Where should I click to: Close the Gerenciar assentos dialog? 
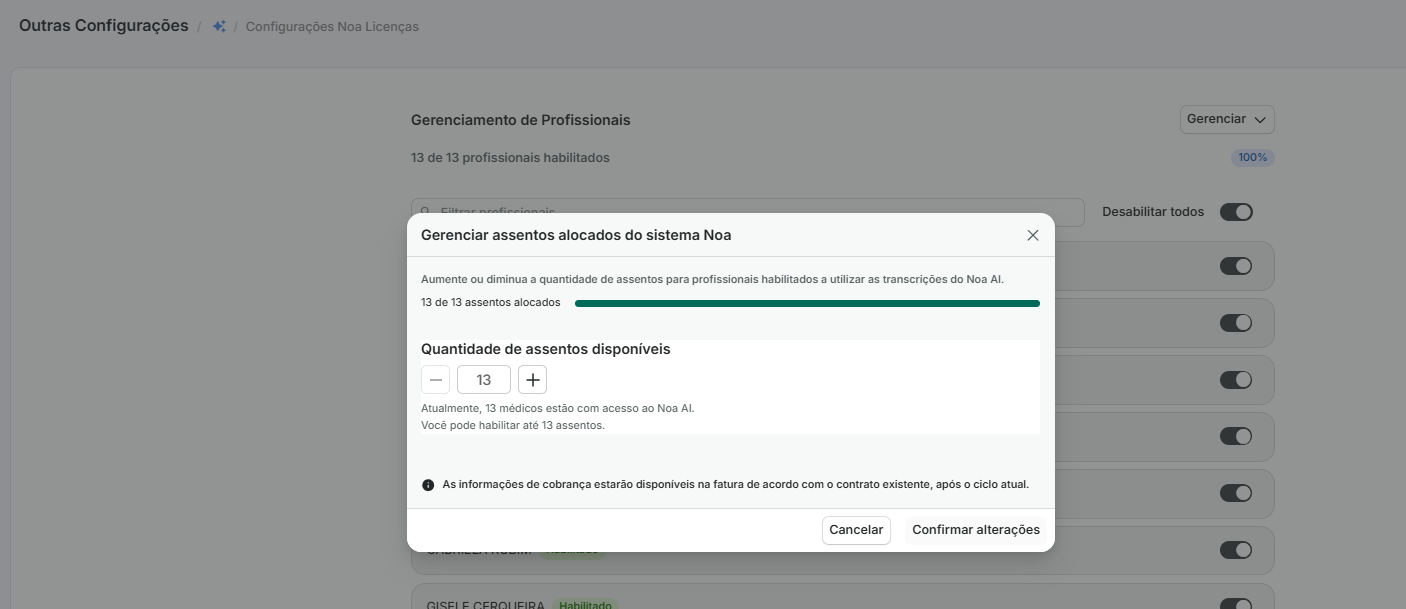[x=1033, y=235]
